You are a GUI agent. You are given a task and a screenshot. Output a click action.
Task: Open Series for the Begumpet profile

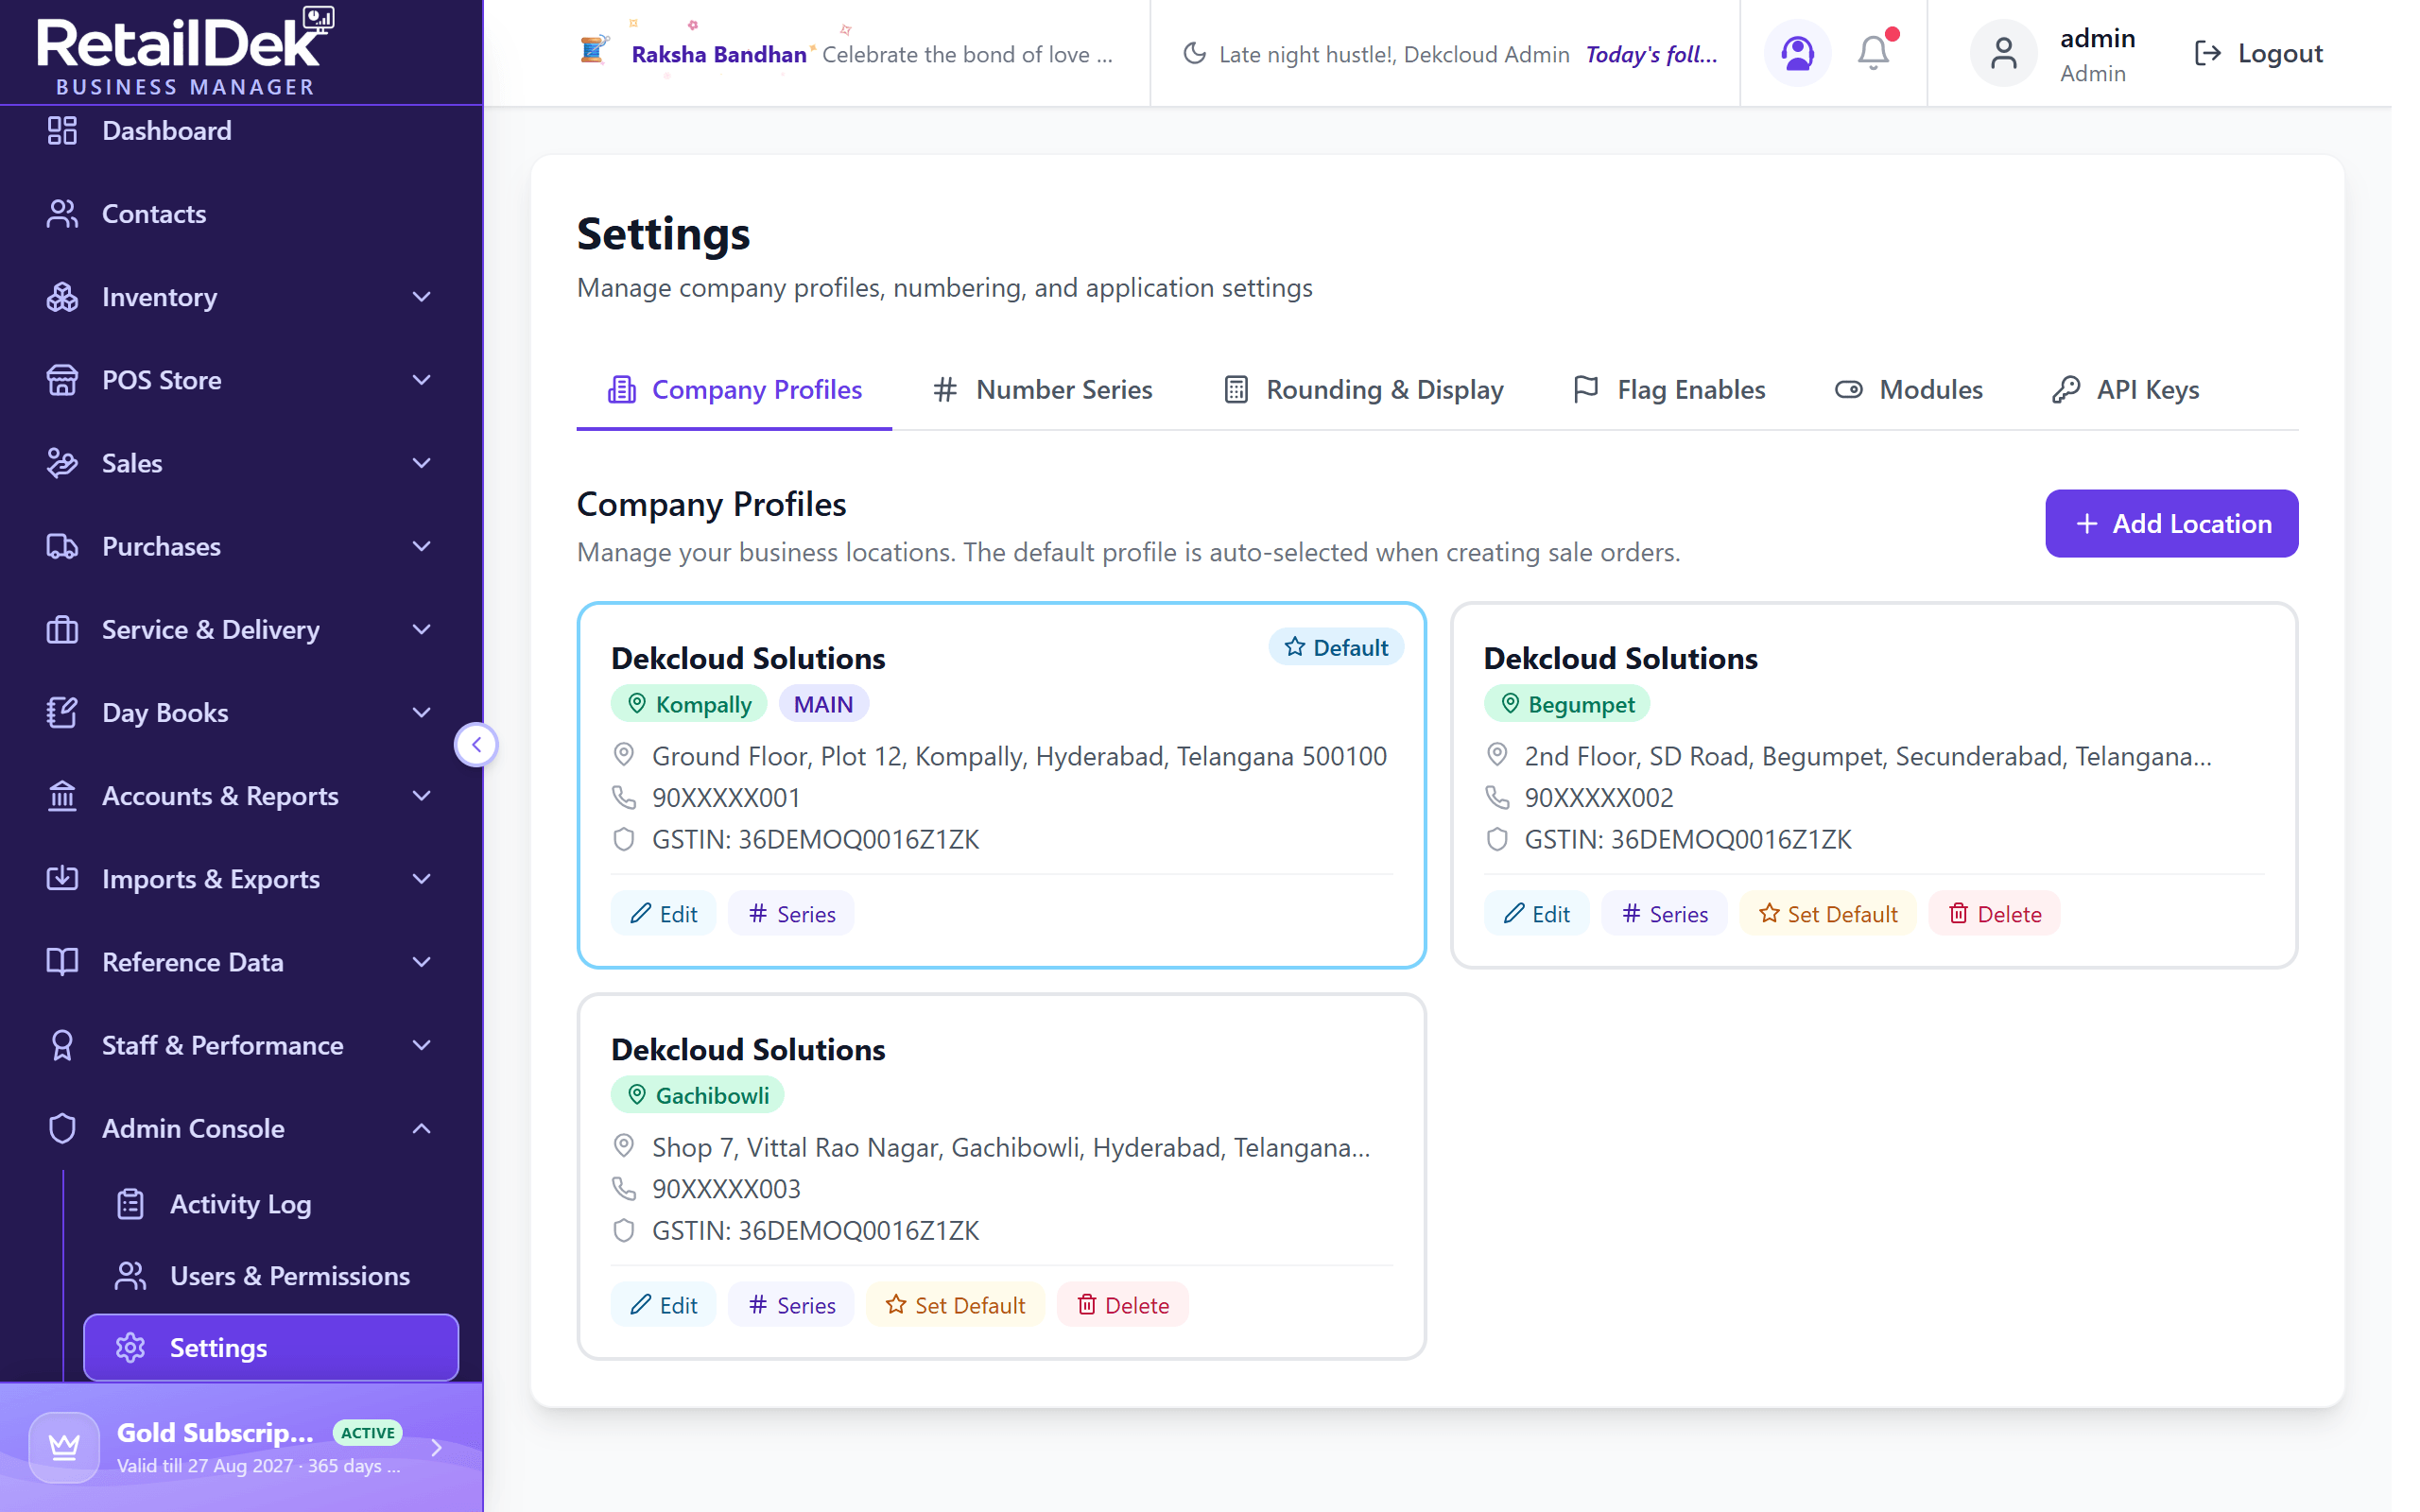pos(1664,914)
